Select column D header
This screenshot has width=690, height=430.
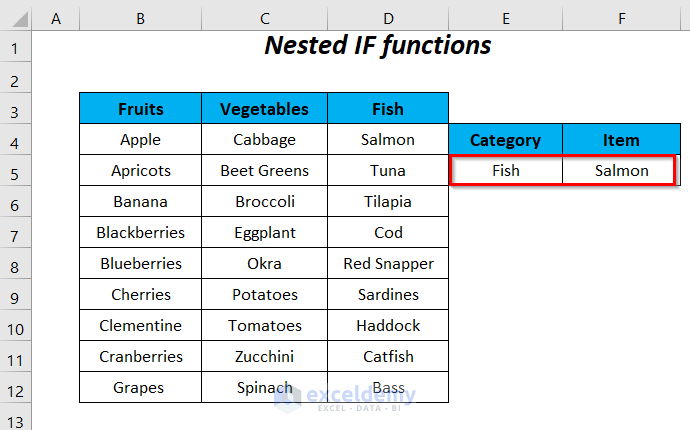(x=388, y=17)
